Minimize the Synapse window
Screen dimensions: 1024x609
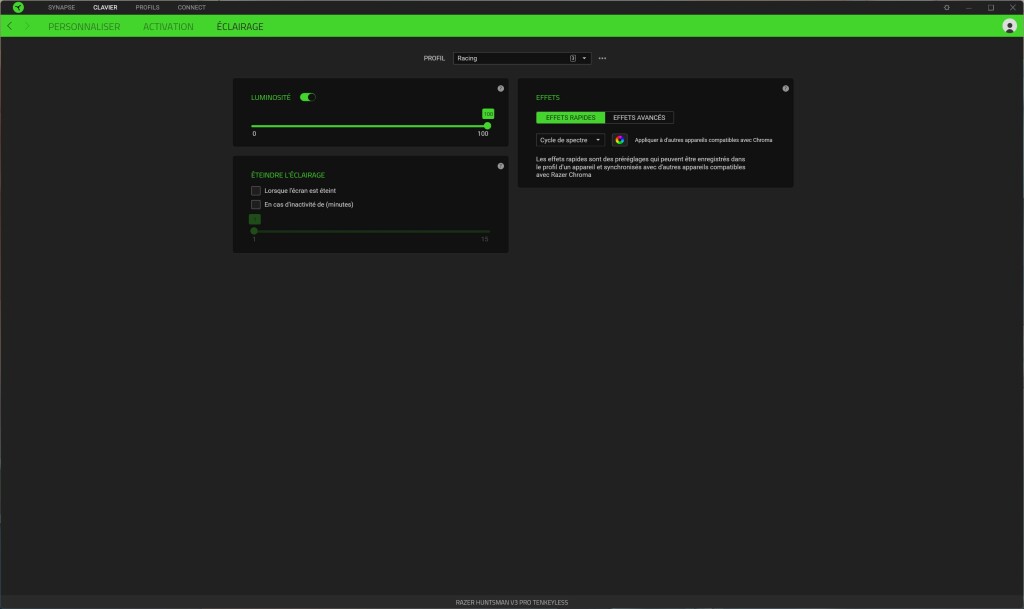[968, 8]
